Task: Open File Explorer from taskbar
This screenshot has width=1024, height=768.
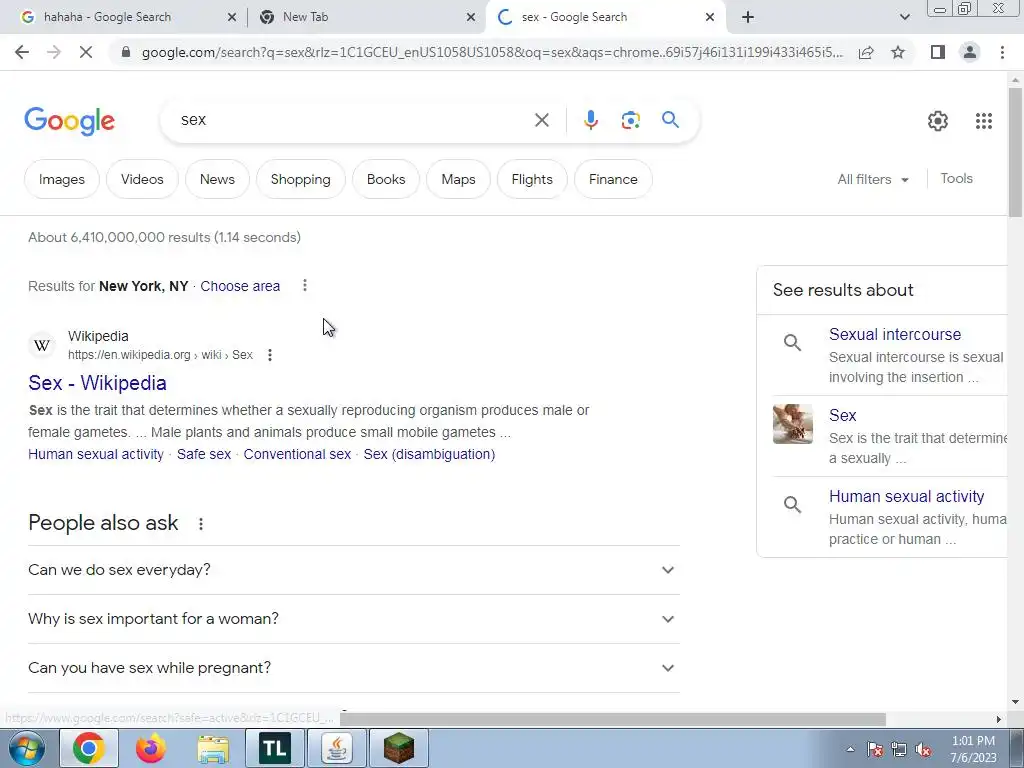Action: [213, 748]
